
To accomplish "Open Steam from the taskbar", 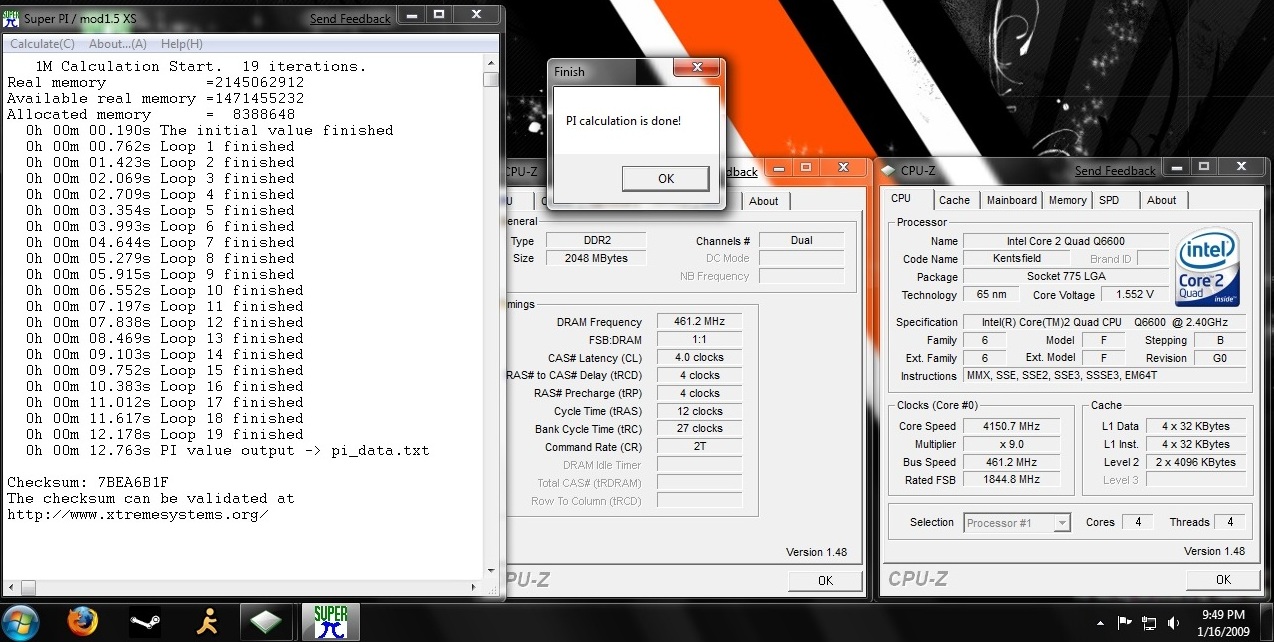I will pos(145,622).
